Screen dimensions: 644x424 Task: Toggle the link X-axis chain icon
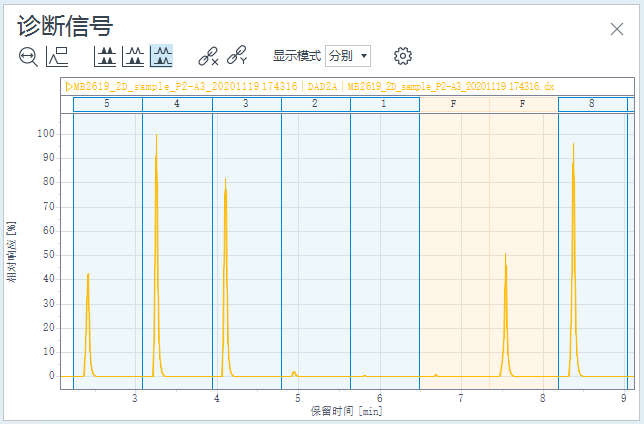click(208, 56)
